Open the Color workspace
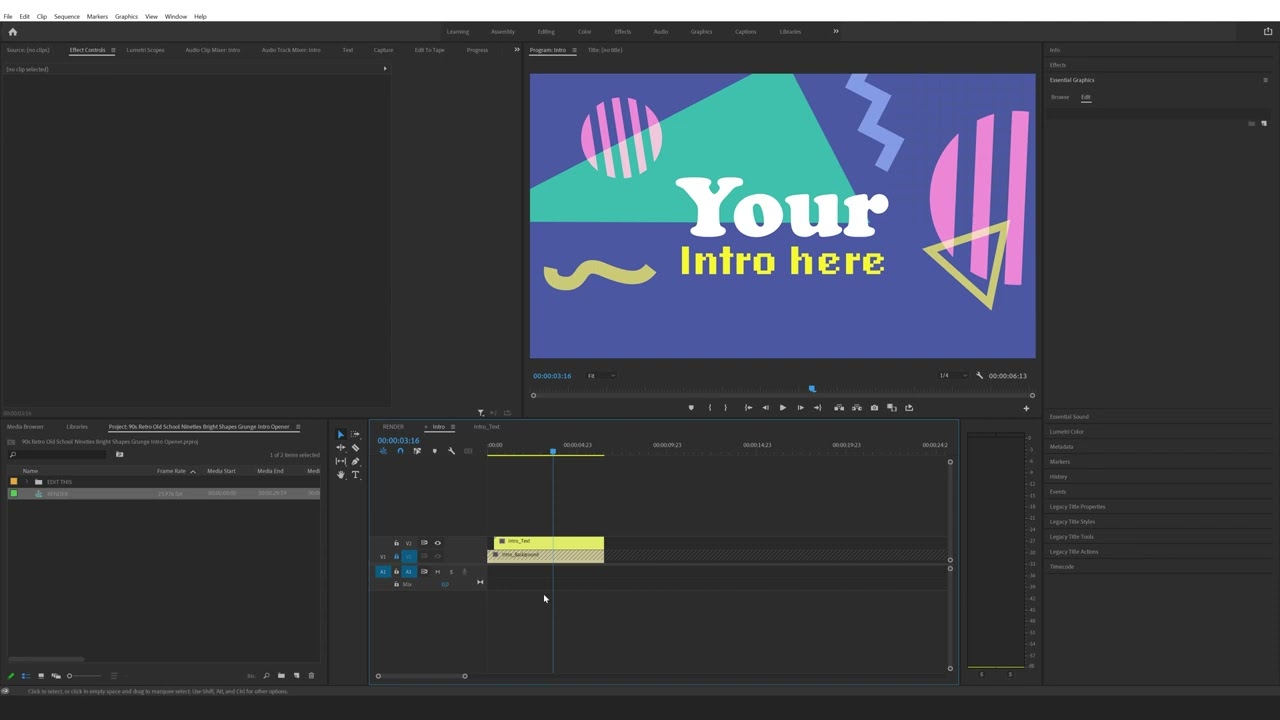Screen dimensions: 1280x720 (584, 31)
